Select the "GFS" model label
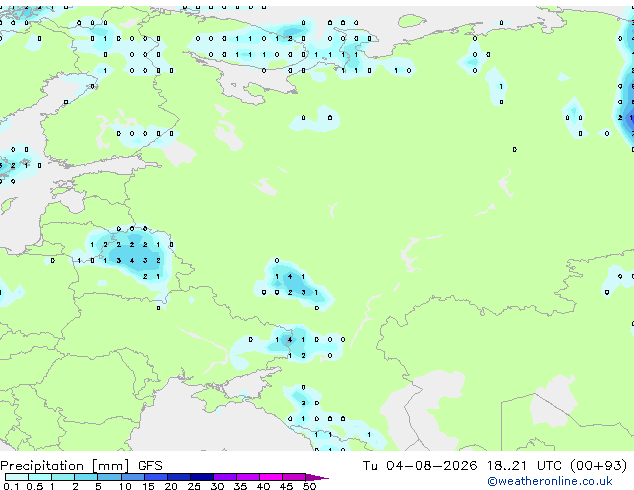This screenshot has height=490, width=634. (x=150, y=466)
